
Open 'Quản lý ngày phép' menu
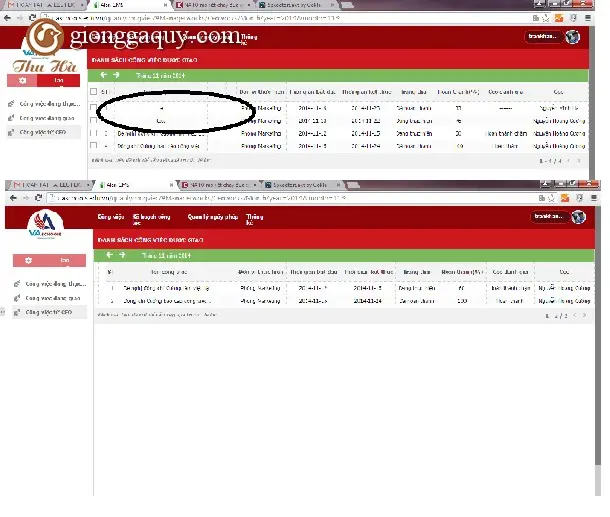212,217
